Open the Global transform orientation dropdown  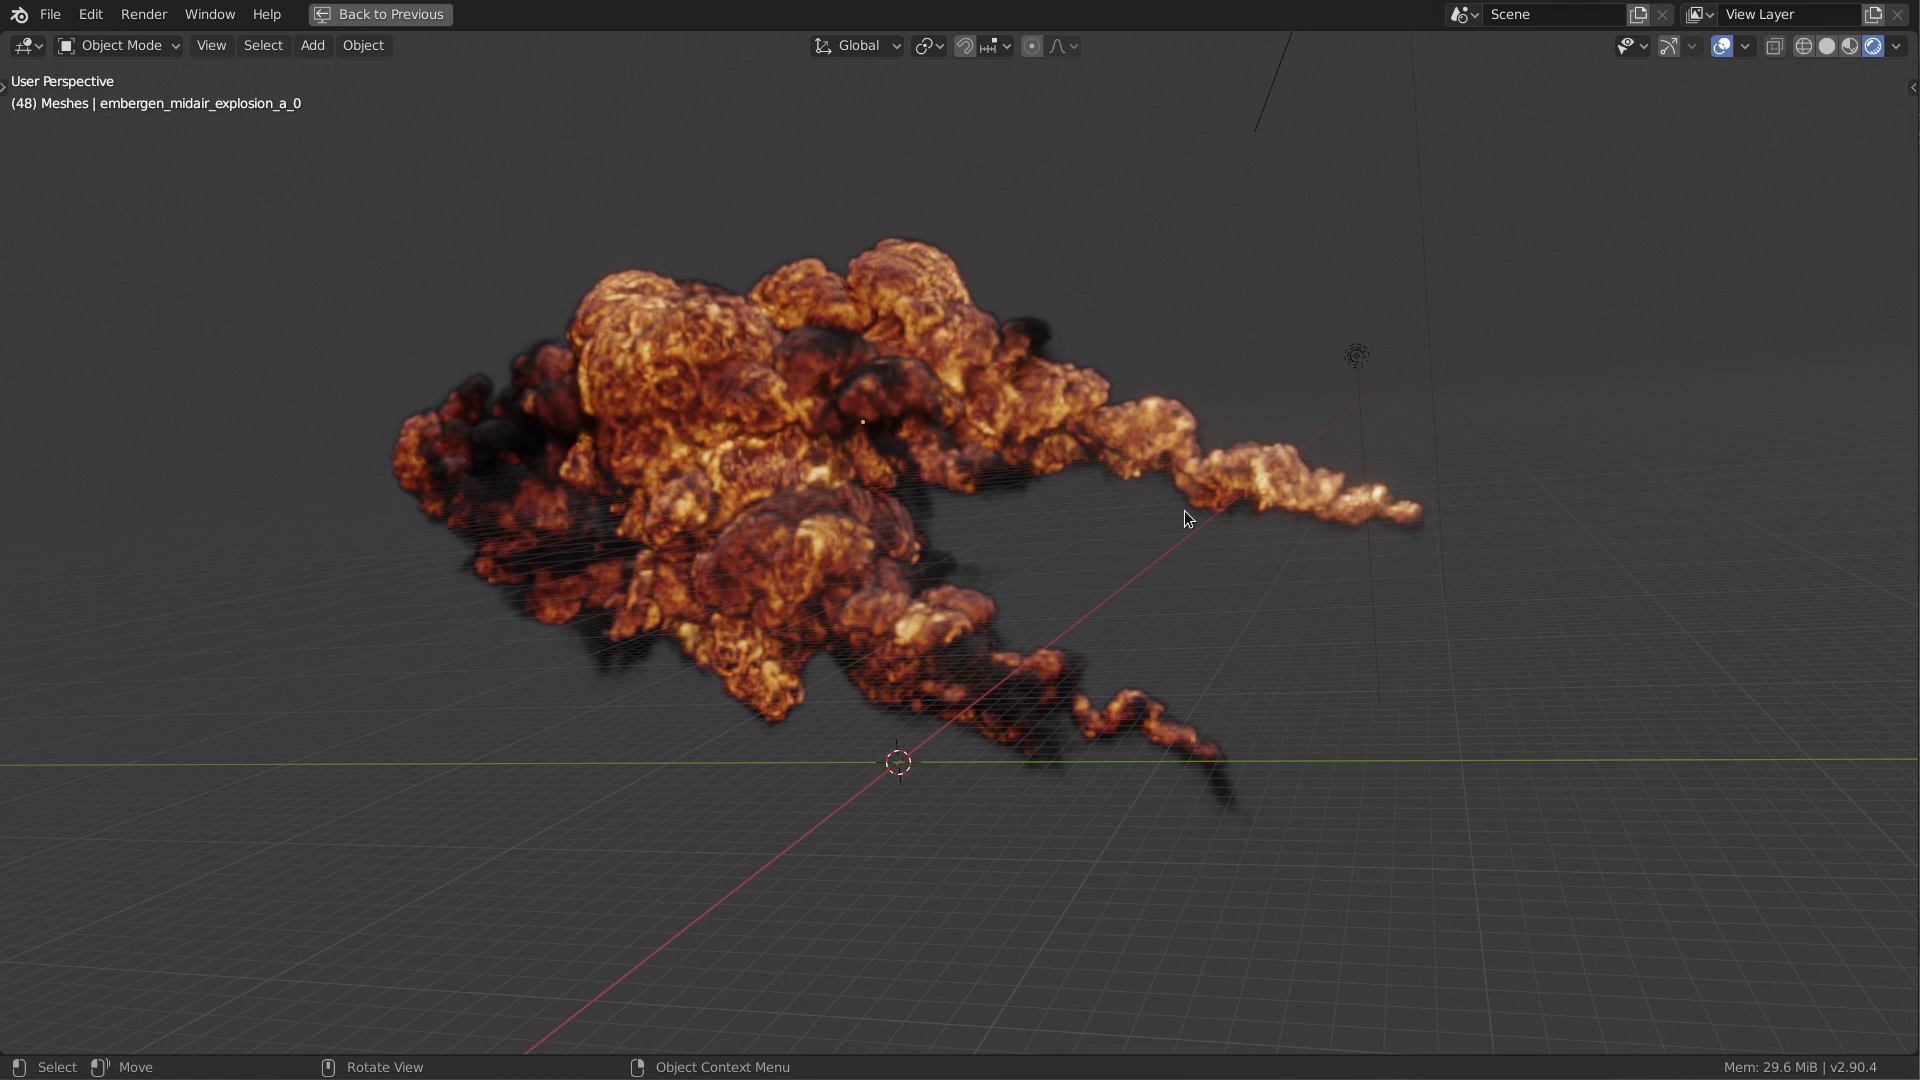click(856, 45)
